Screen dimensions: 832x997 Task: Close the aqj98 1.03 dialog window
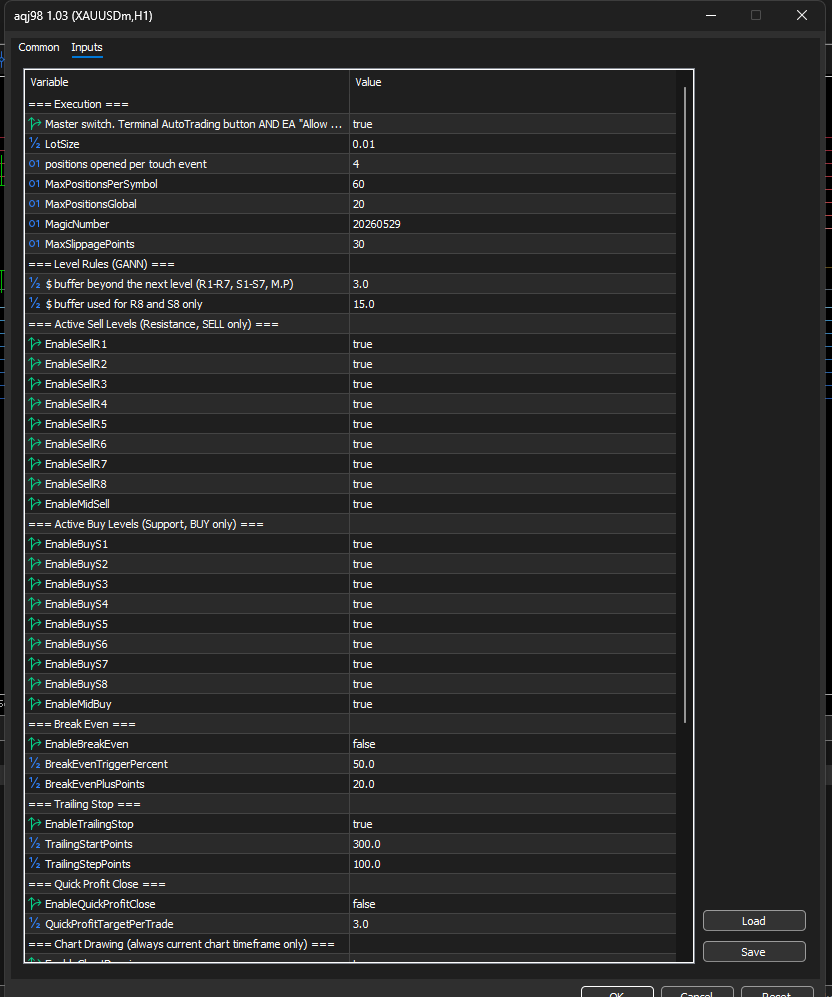click(801, 15)
